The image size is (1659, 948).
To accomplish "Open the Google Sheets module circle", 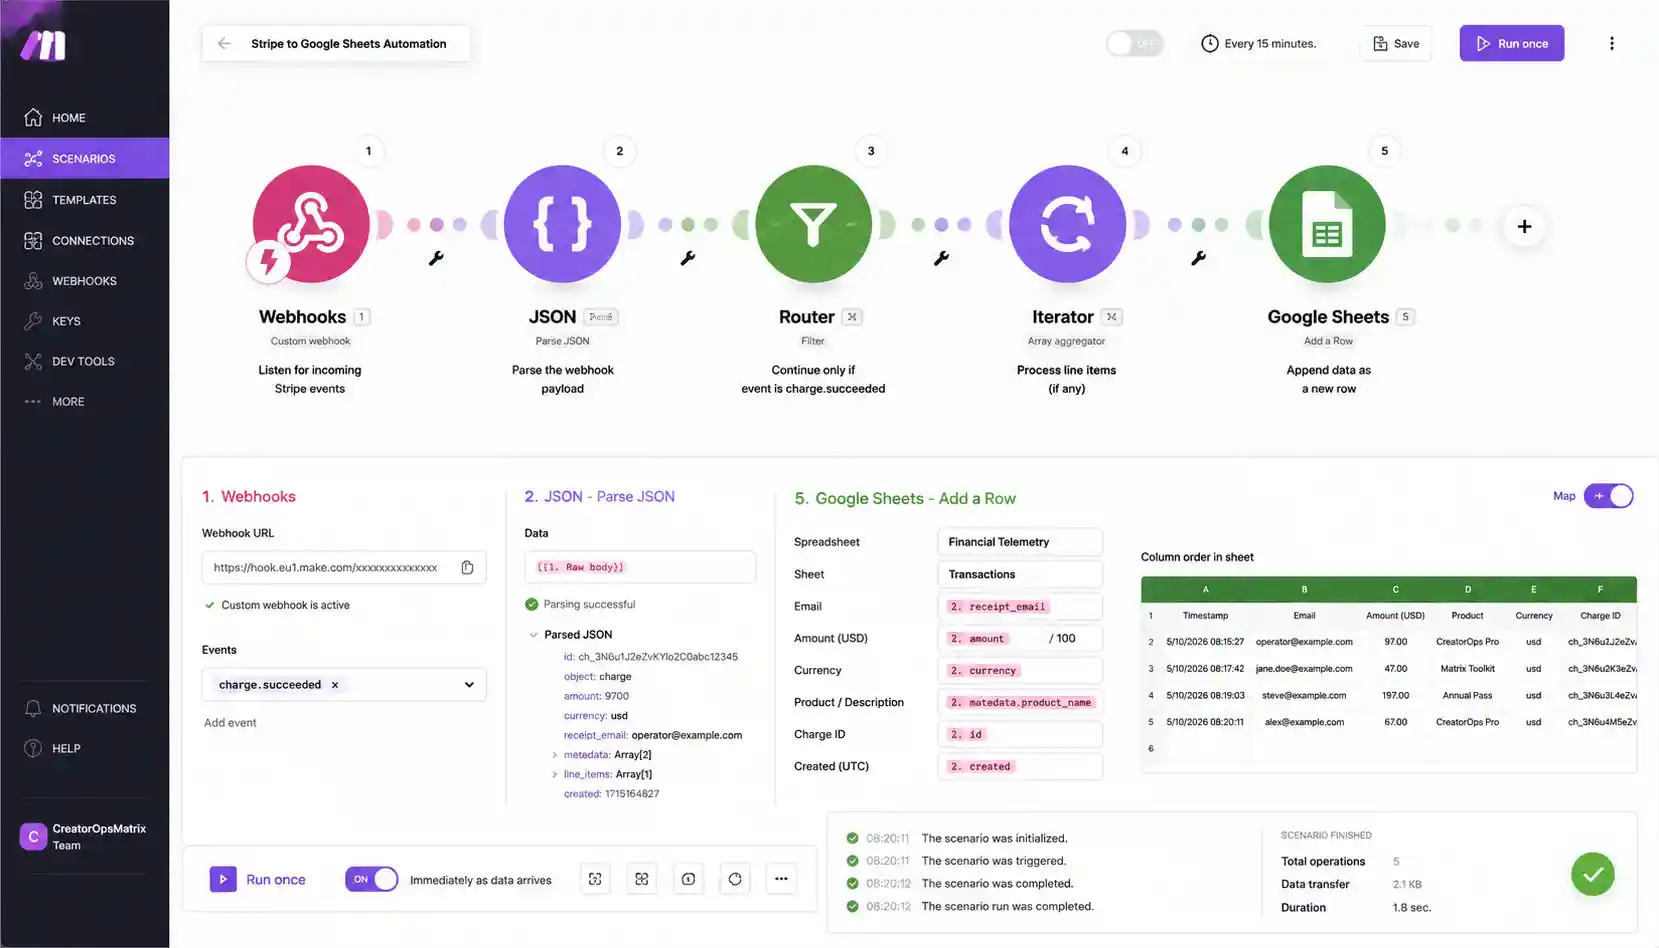I will pyautogui.click(x=1327, y=224).
